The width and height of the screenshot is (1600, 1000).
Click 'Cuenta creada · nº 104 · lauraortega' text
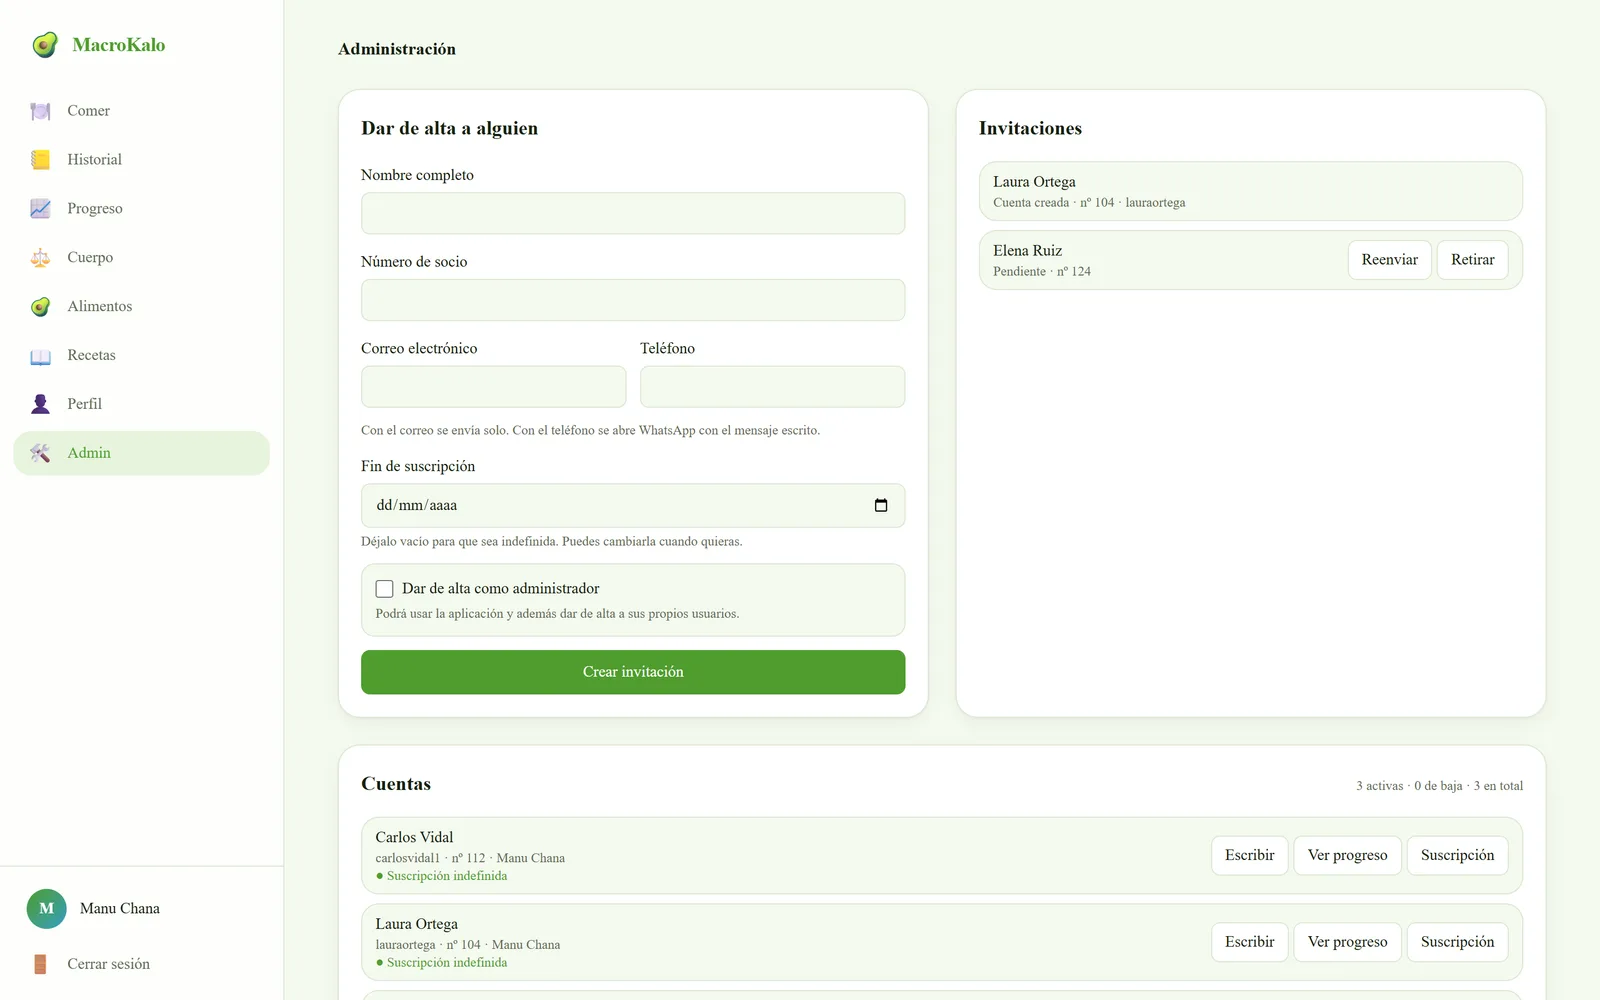click(1089, 203)
